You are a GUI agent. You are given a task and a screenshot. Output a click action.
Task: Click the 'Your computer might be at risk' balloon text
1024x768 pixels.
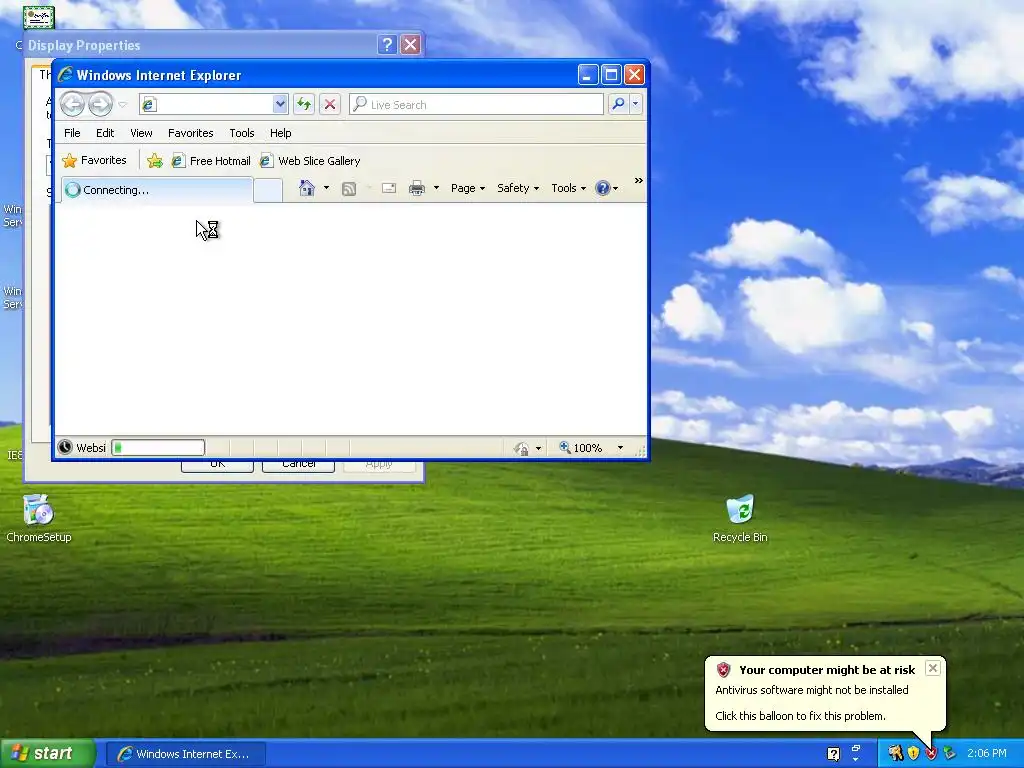click(827, 669)
